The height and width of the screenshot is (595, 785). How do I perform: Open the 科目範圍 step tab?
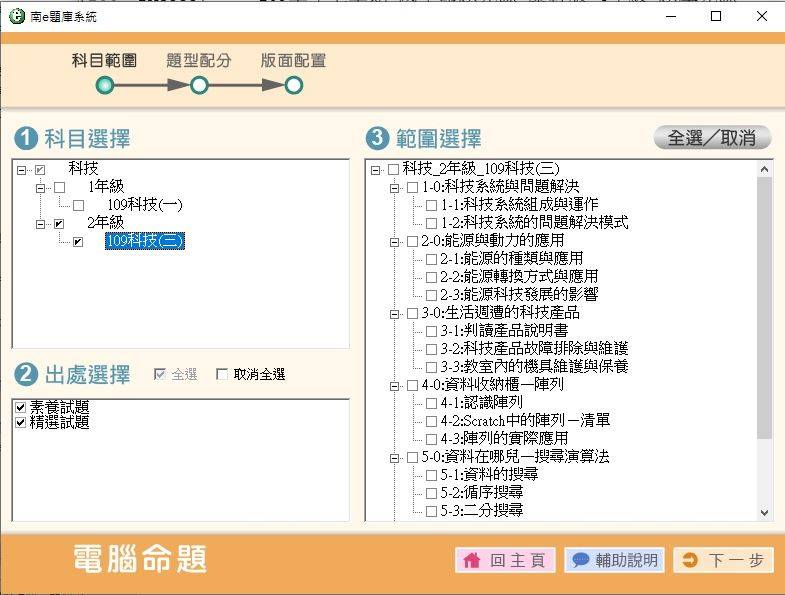point(104,61)
